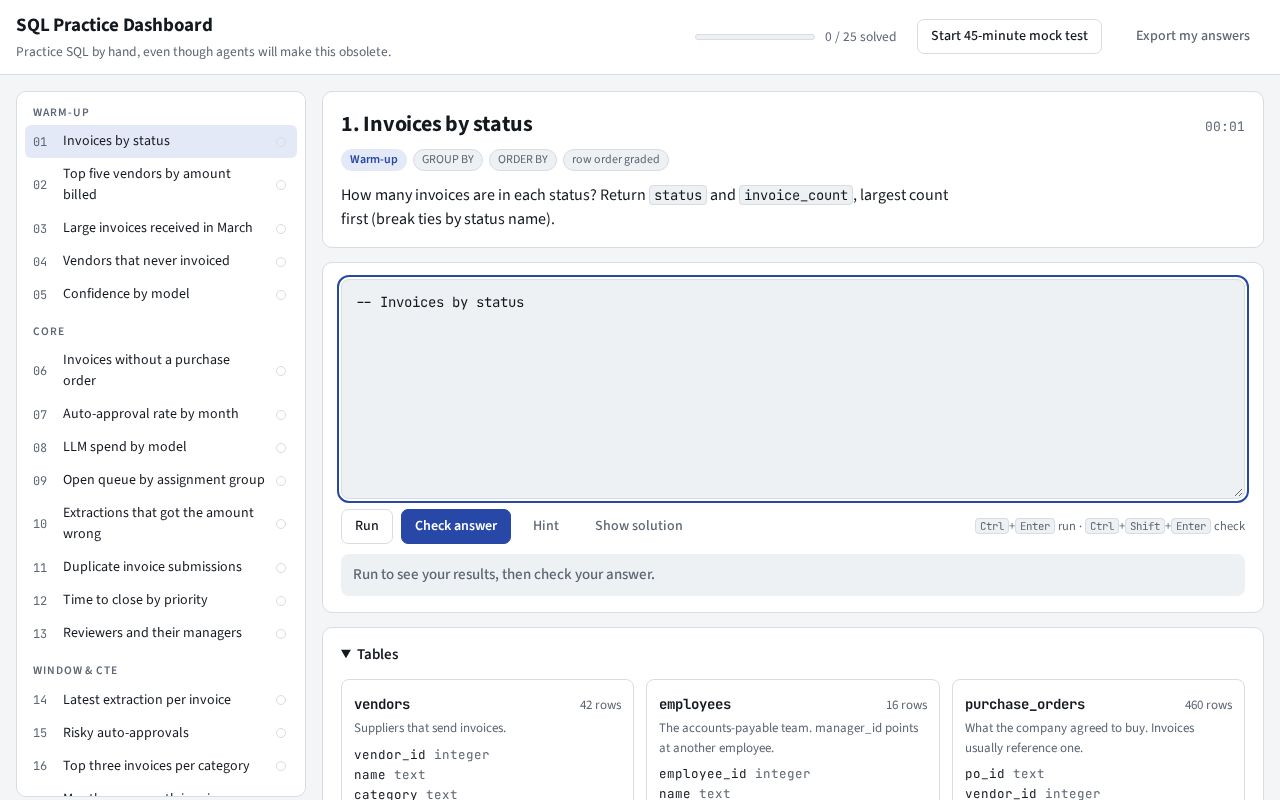This screenshot has height=800, width=1280.
Task: Click Check answer button
Action: (x=456, y=526)
